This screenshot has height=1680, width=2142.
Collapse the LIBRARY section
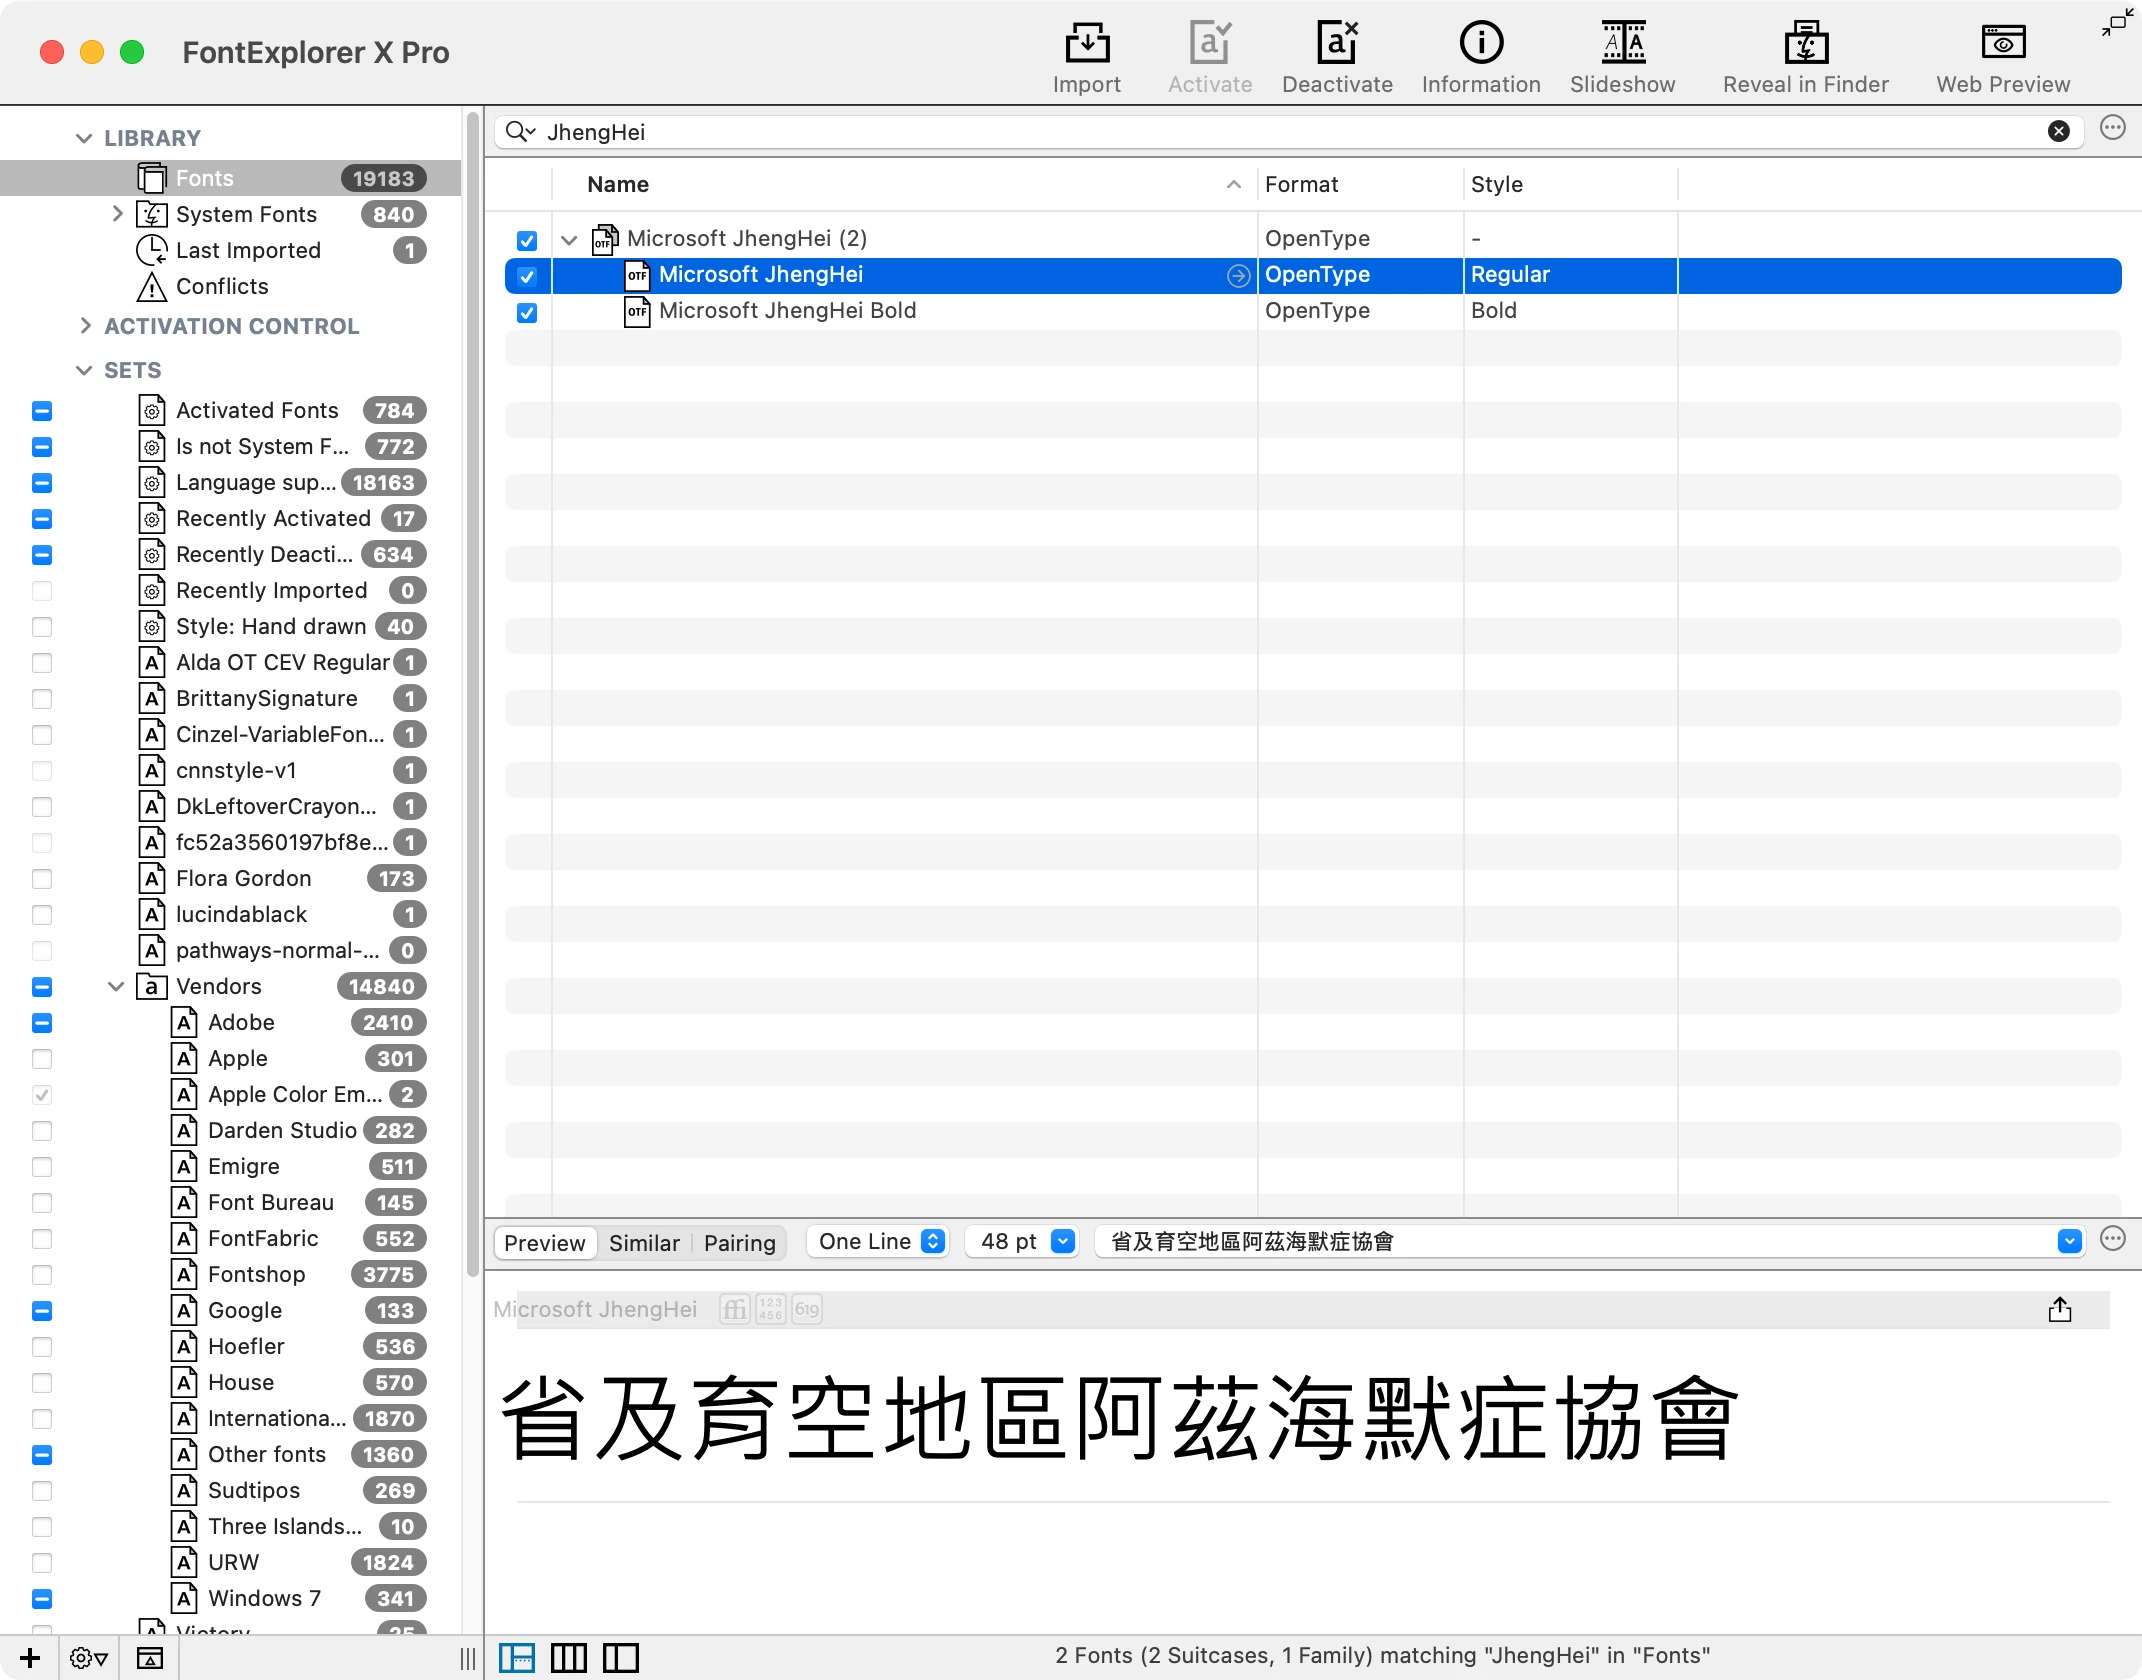click(x=84, y=138)
